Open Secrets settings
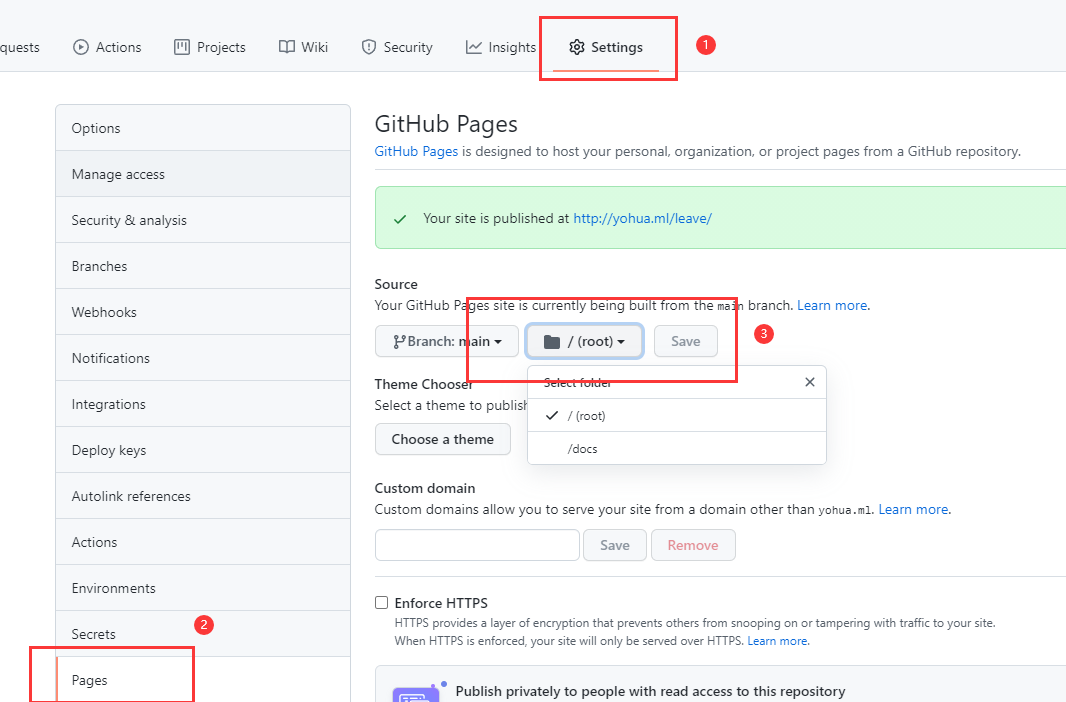Image resolution: width=1066 pixels, height=702 pixels. pos(203,634)
